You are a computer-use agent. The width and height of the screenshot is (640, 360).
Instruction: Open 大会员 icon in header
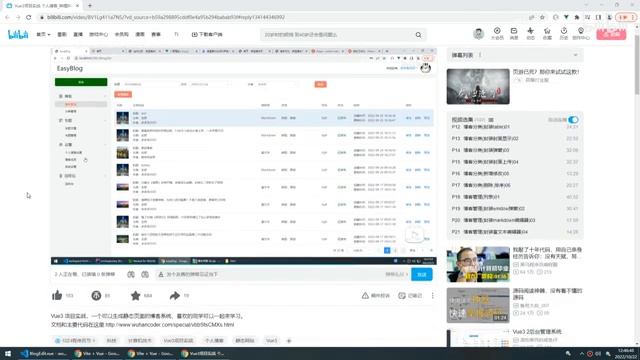pos(497,33)
